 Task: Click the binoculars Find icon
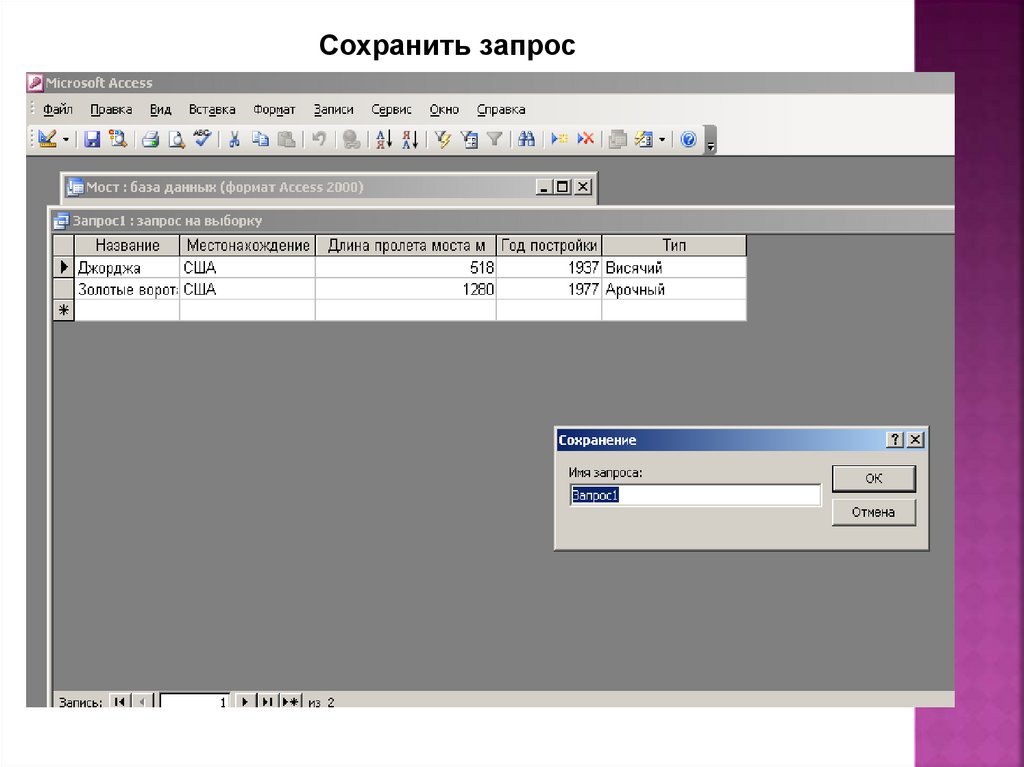point(527,140)
